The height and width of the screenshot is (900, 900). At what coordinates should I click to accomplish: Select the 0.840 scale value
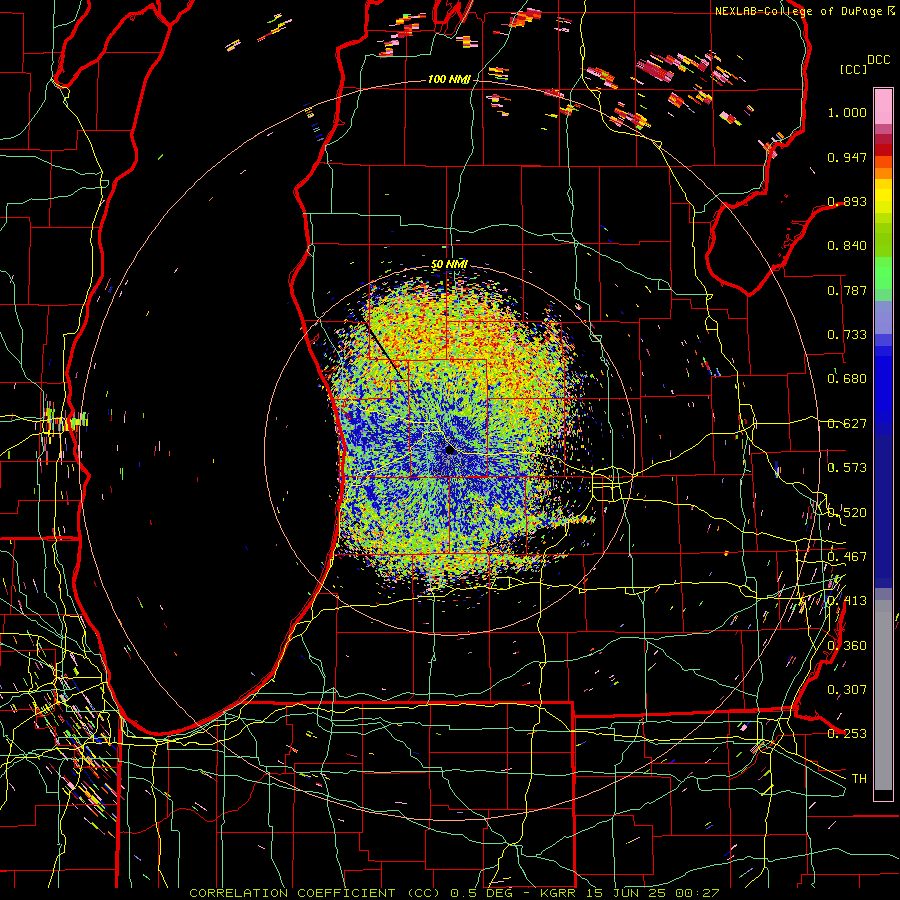pyautogui.click(x=847, y=246)
